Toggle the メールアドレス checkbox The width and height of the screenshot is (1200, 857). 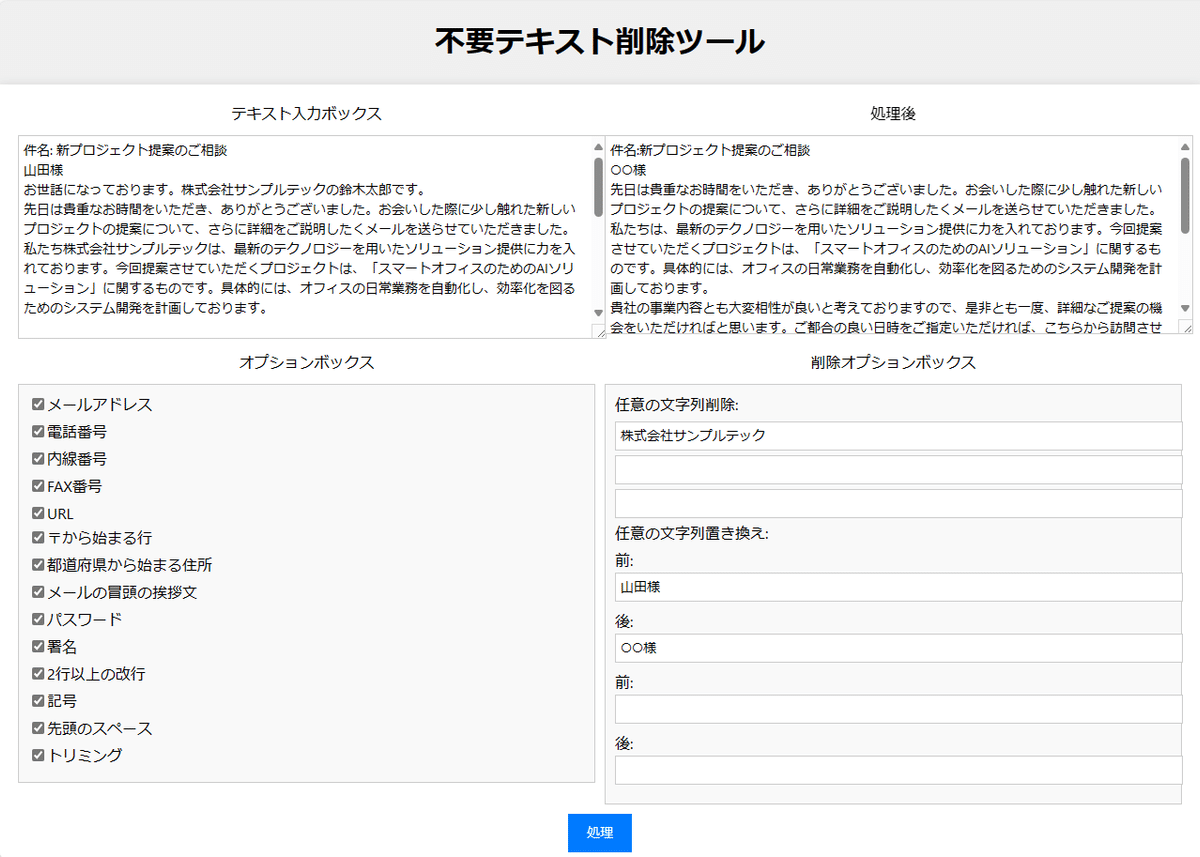38,404
